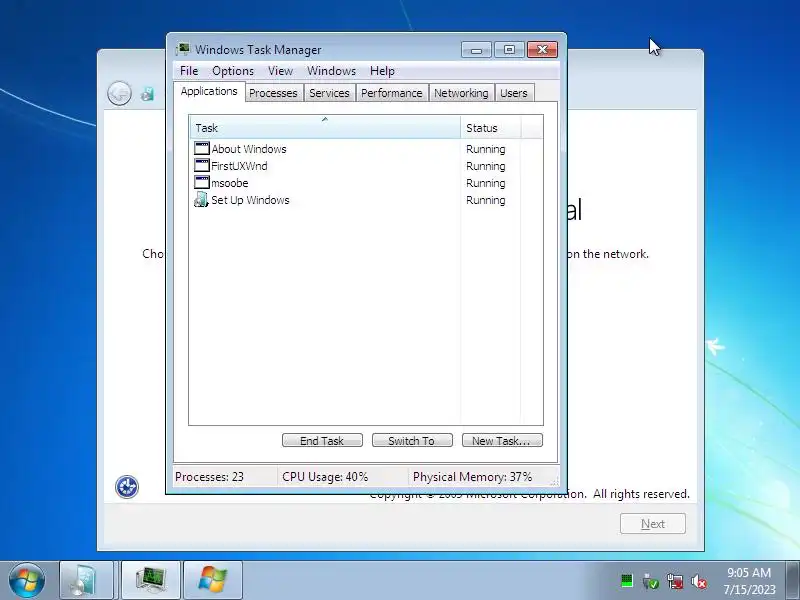Click the taskbar clock showing 9:05 AM
Screen dimensions: 800x600
coord(749,581)
